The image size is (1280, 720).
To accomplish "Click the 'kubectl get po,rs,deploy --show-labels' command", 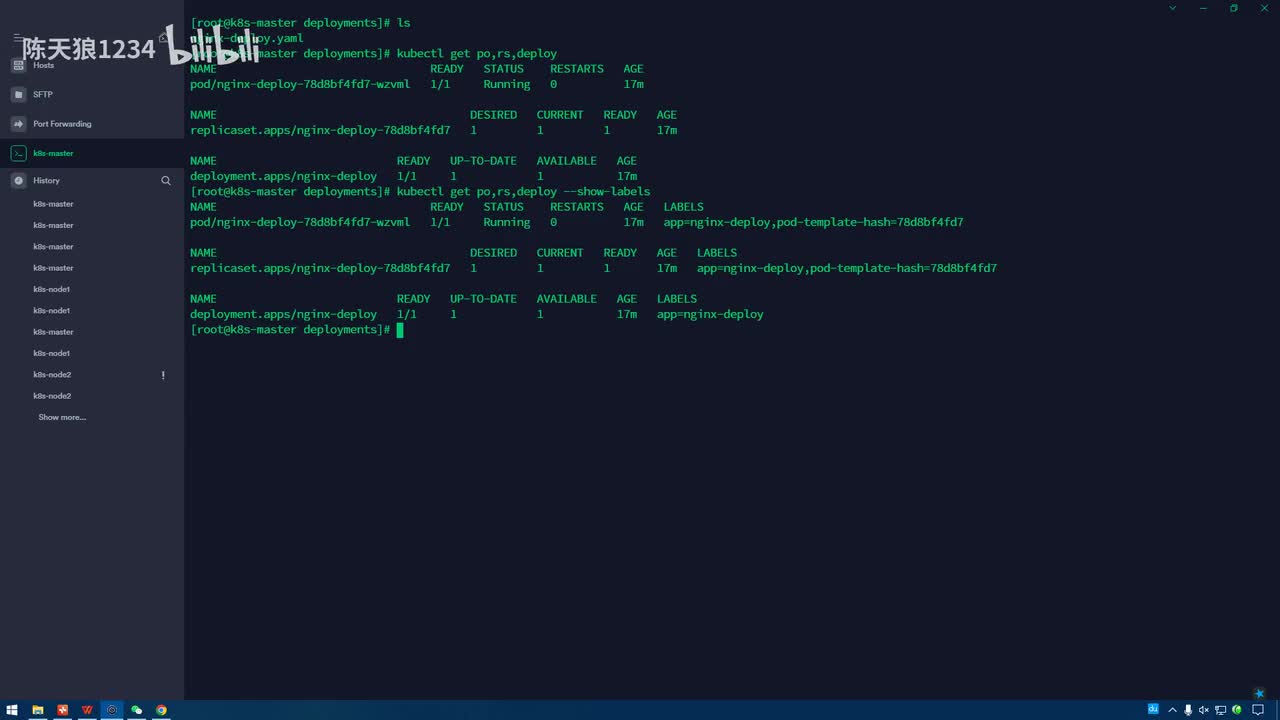I will point(523,192).
